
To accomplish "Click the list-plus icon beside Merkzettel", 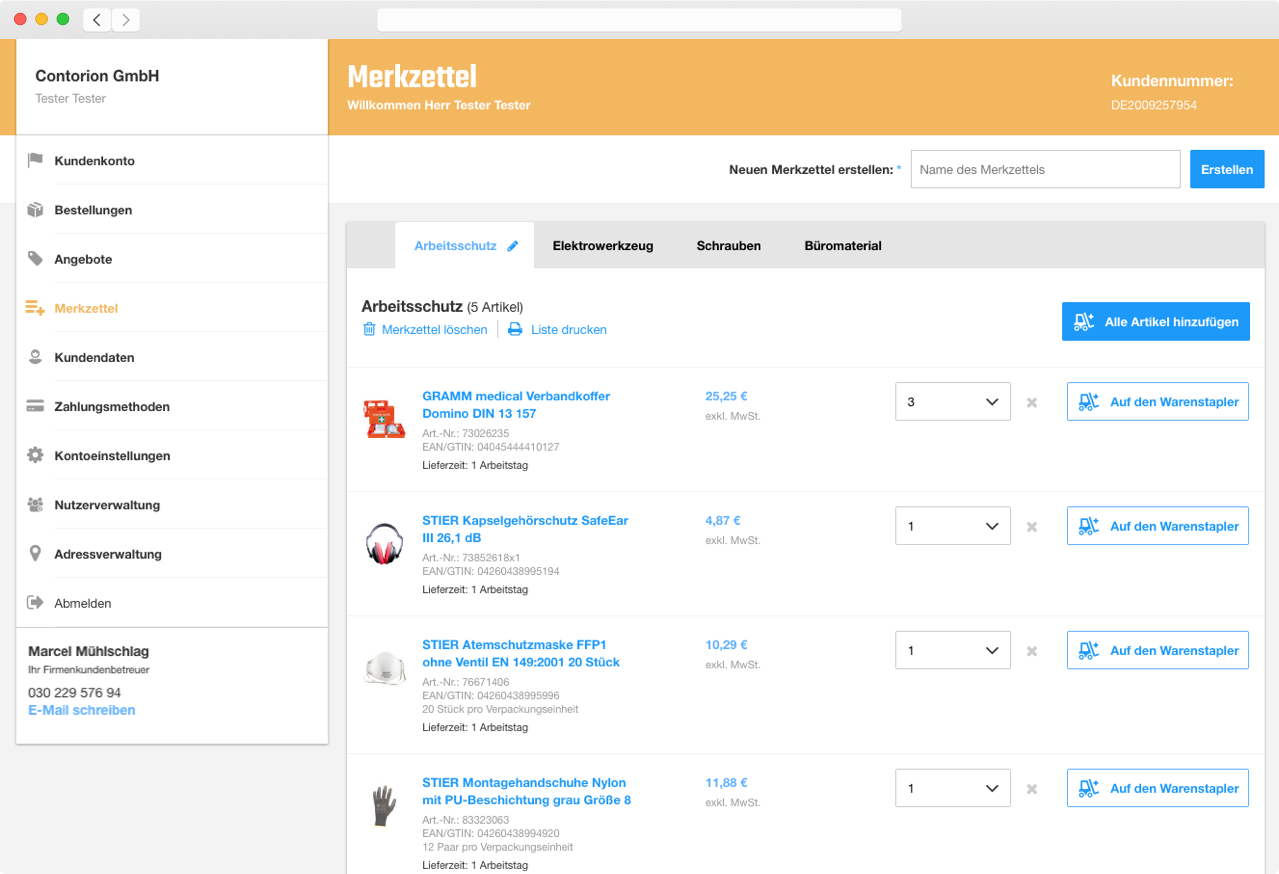I will (x=35, y=308).
